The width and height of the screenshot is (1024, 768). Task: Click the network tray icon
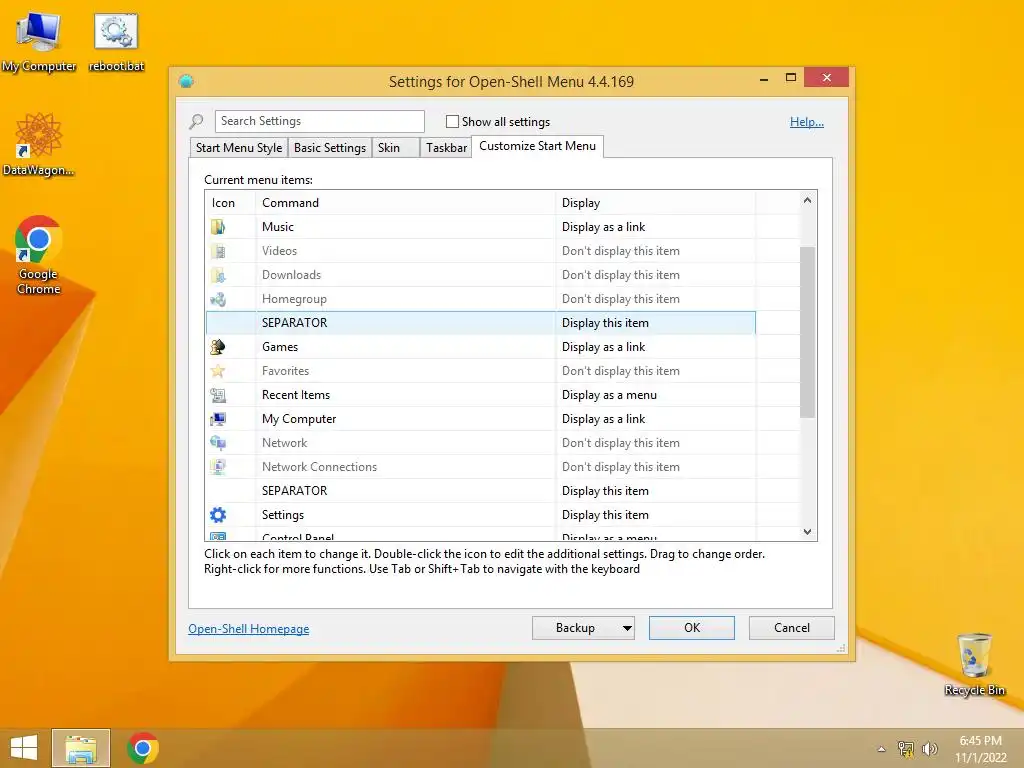[906, 749]
